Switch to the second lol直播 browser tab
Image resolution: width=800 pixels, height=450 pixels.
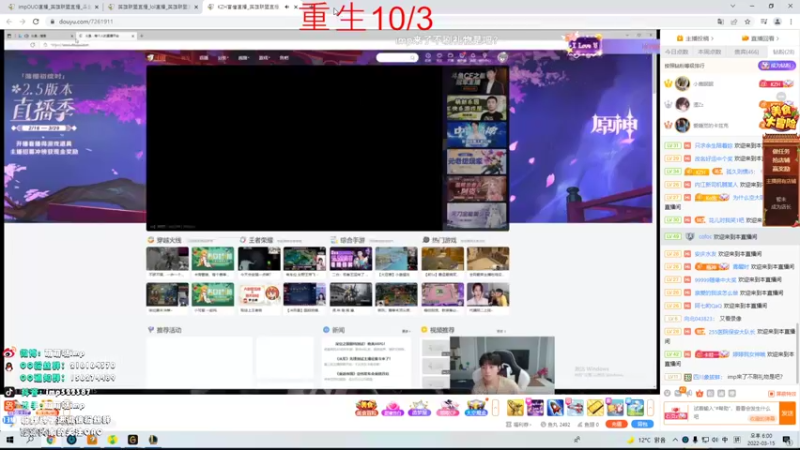[152, 7]
